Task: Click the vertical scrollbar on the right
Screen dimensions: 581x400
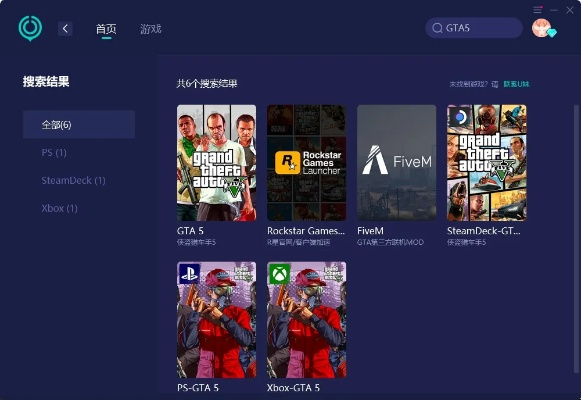Action: coord(576,239)
